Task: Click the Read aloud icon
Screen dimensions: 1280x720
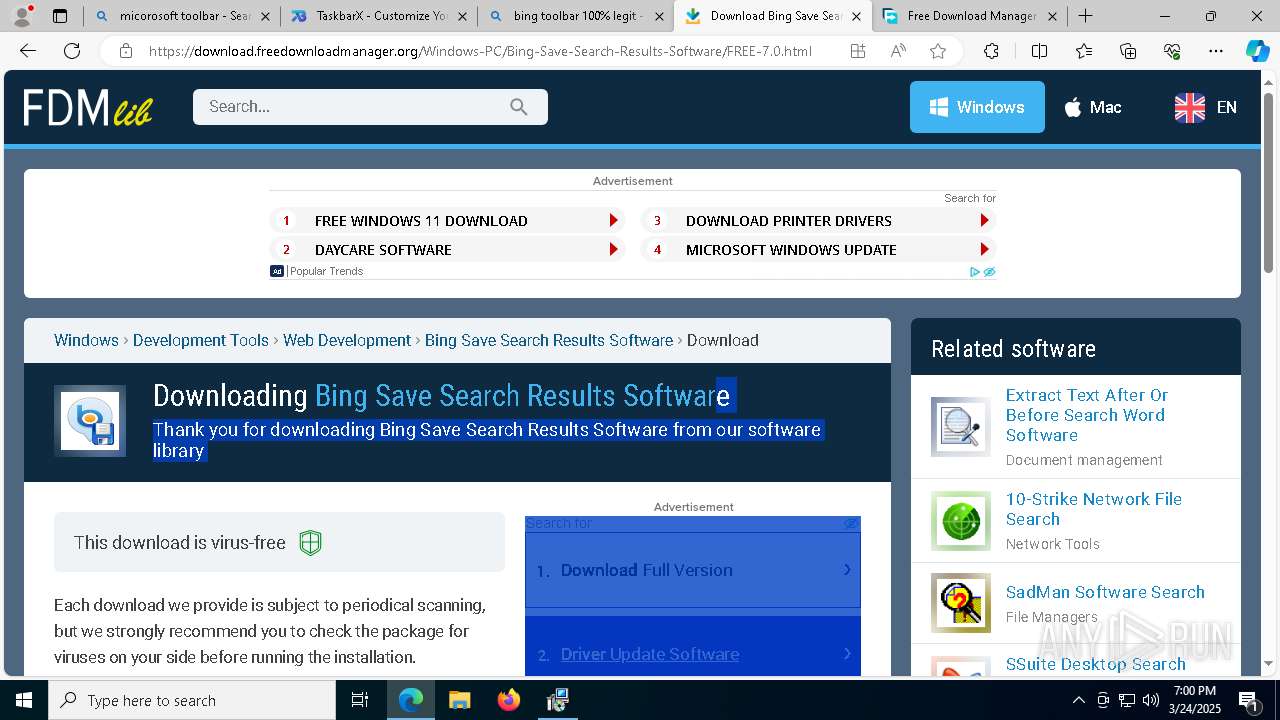Action: 898,51
